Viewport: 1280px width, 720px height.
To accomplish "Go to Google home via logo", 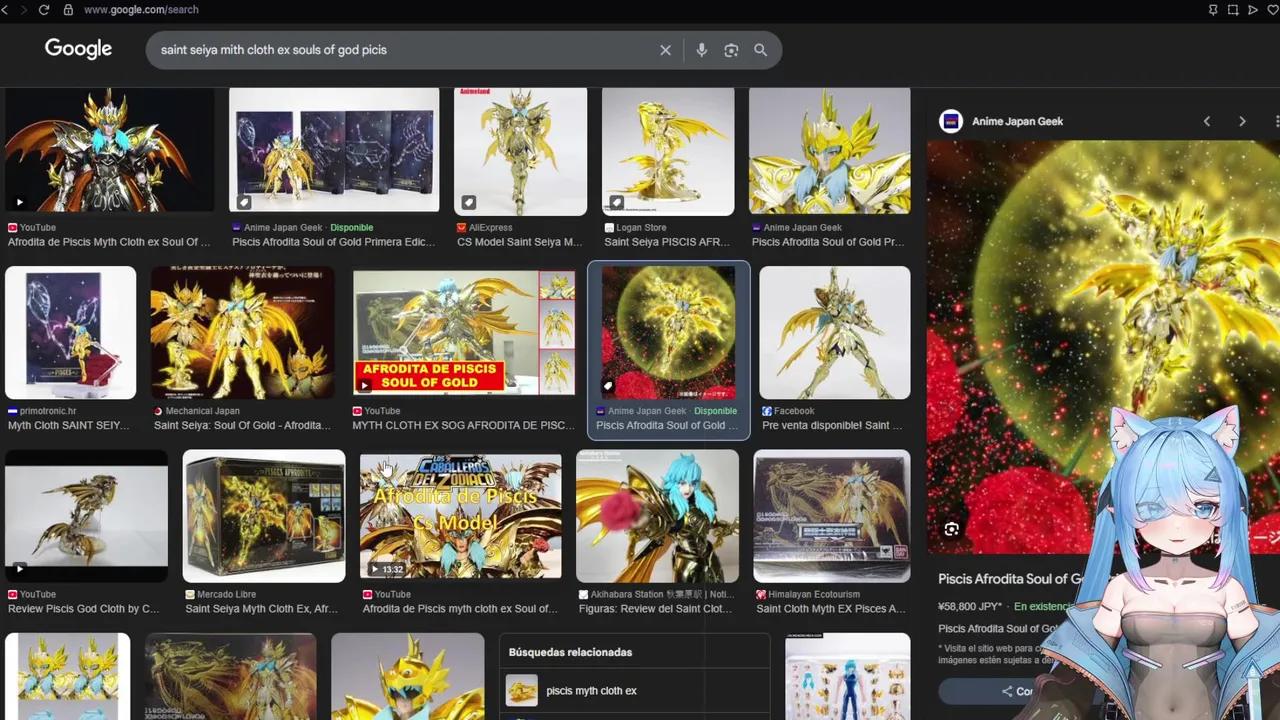I will point(78,49).
